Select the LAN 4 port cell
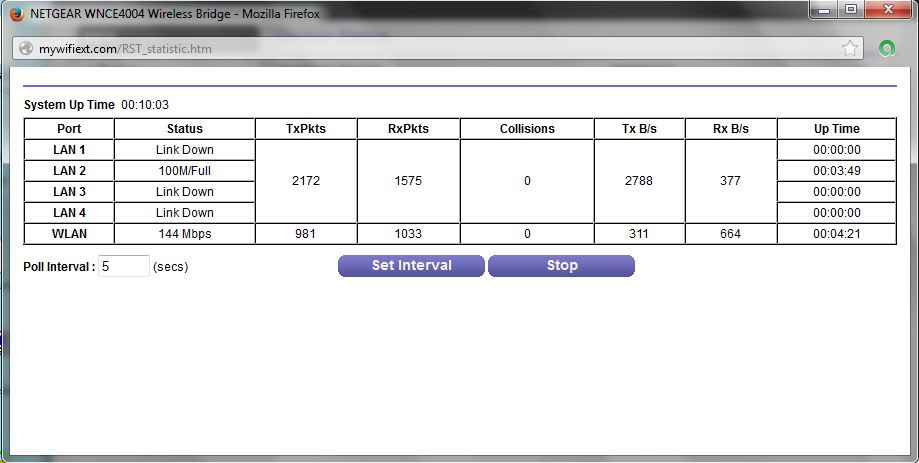Image resolution: width=919 pixels, height=463 pixels. click(69, 213)
